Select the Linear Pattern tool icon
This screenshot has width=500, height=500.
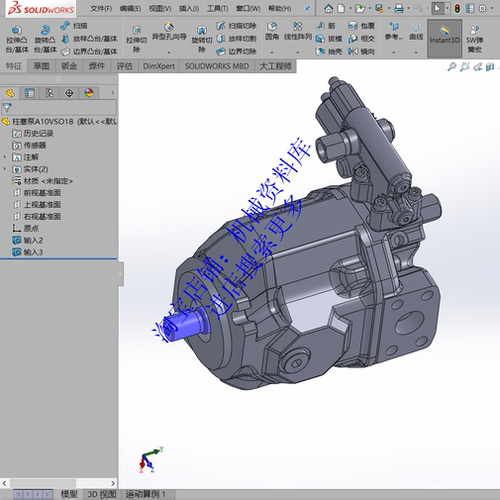[x=298, y=27]
